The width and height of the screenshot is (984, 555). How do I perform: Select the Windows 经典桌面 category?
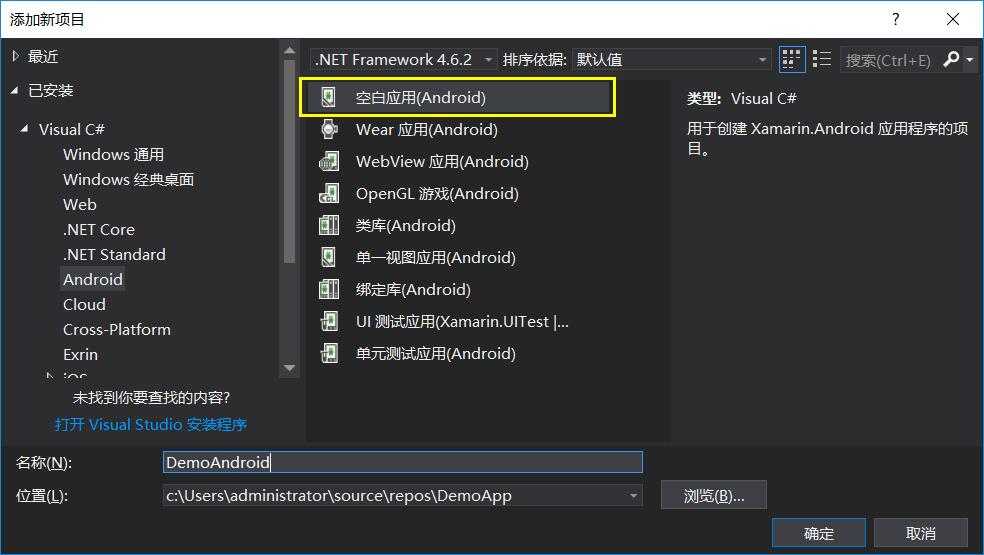tap(129, 180)
